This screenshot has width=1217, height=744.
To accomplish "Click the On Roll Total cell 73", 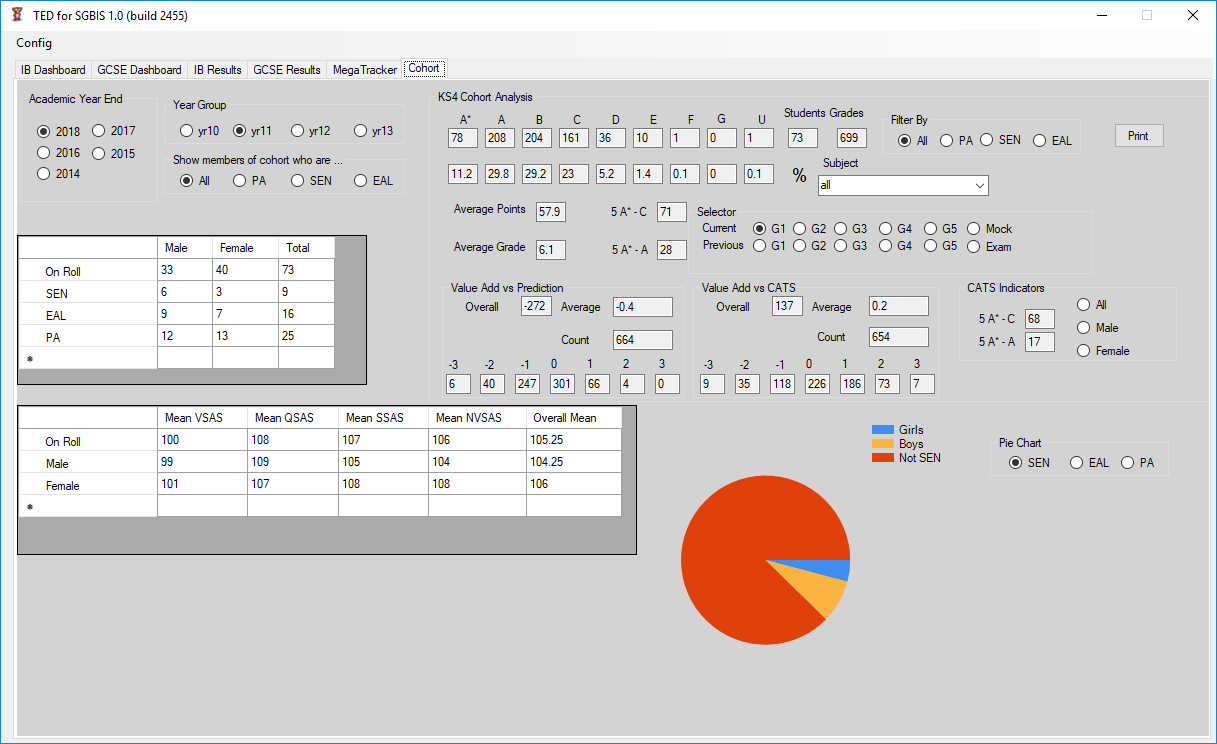I will pos(306,270).
